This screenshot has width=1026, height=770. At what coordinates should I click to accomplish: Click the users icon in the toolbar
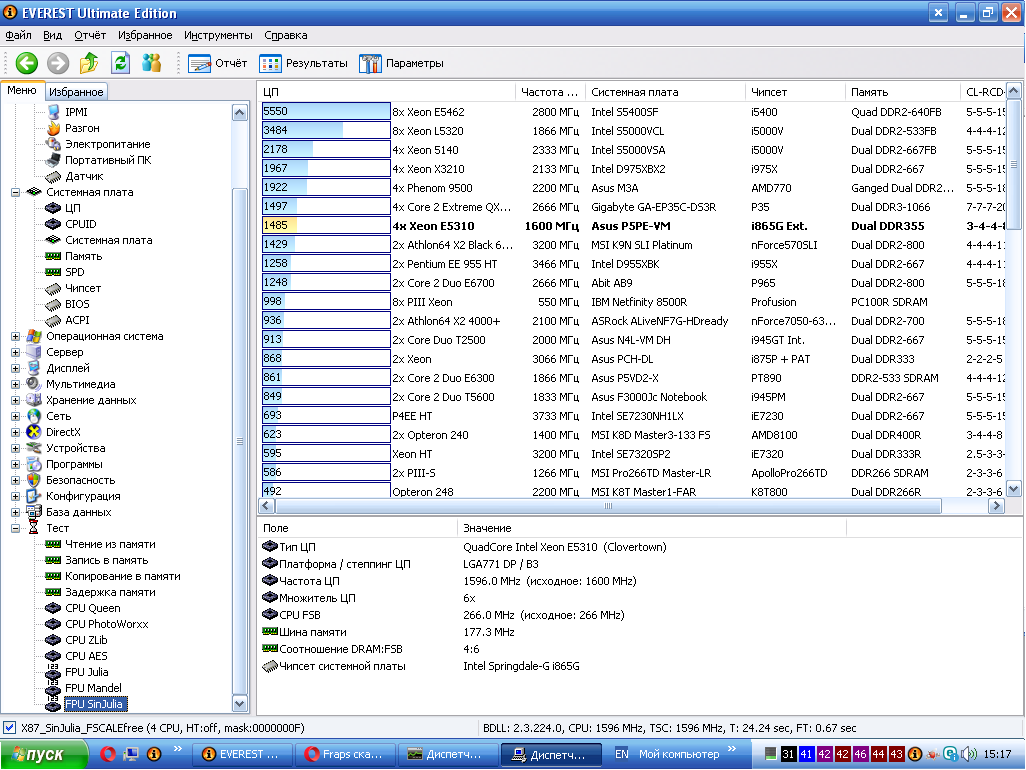pyautogui.click(x=152, y=63)
